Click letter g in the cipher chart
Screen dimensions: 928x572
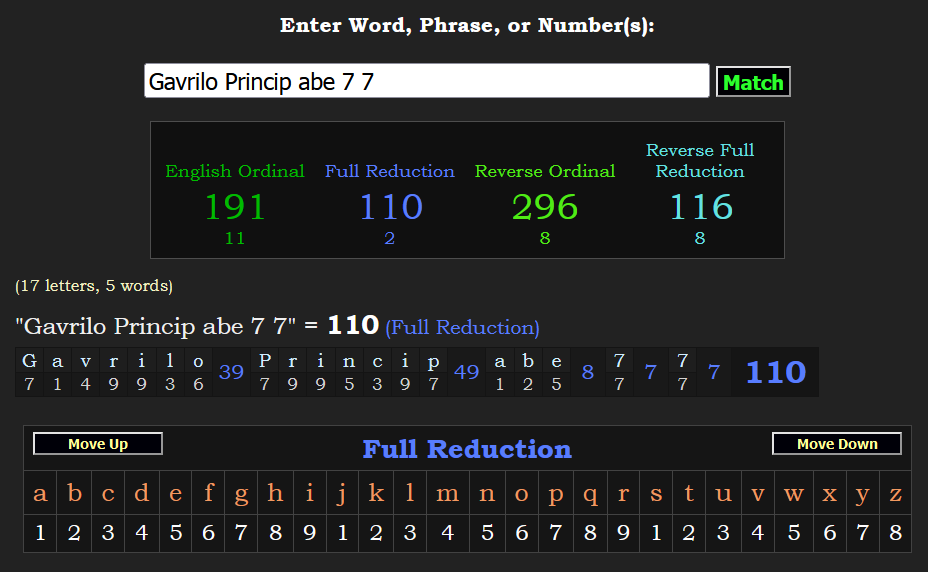pos(241,494)
